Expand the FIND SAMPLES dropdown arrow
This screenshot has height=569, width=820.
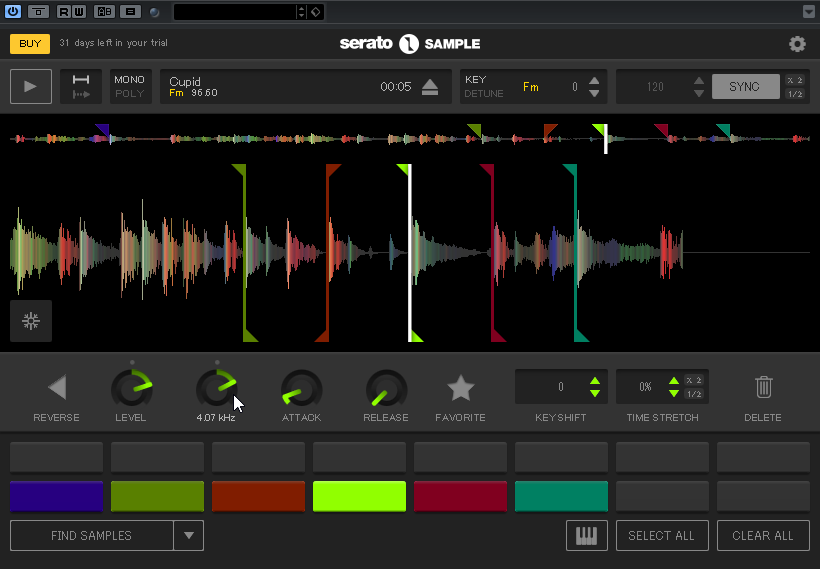(189, 536)
